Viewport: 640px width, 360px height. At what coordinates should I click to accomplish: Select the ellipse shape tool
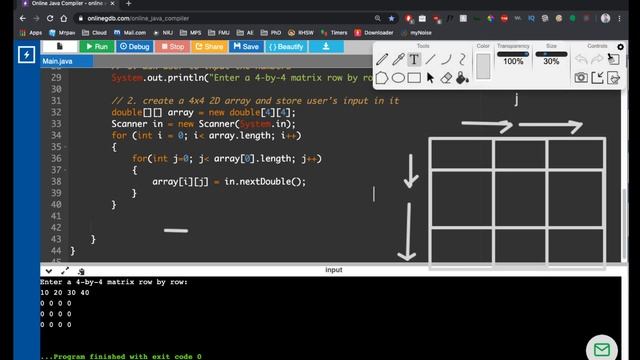coord(398,78)
